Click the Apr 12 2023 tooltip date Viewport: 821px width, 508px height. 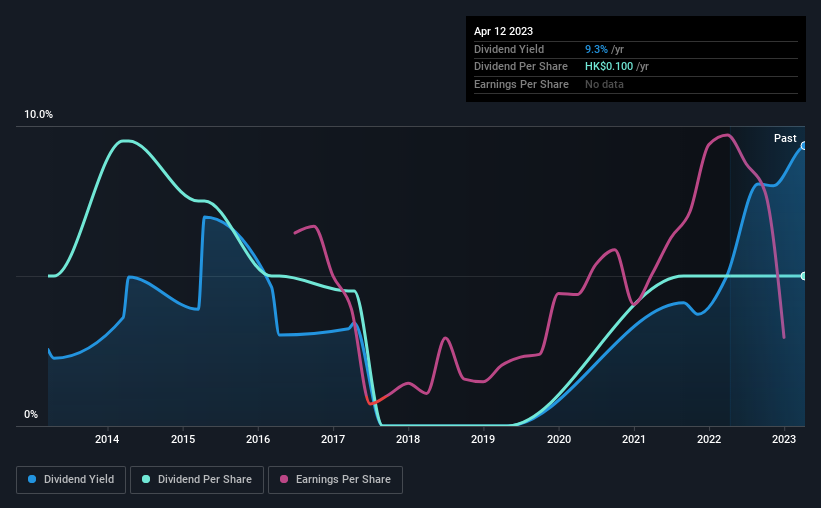tap(503, 31)
